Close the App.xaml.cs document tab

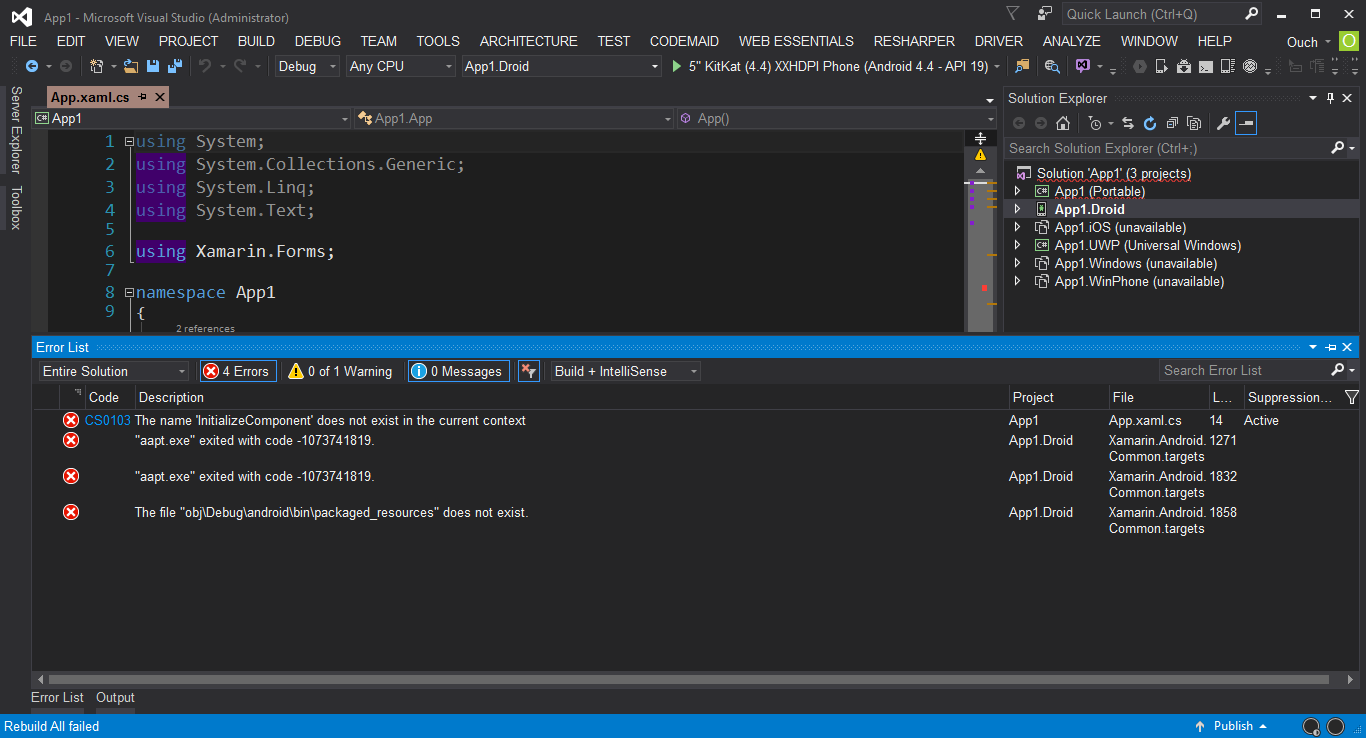coord(159,97)
